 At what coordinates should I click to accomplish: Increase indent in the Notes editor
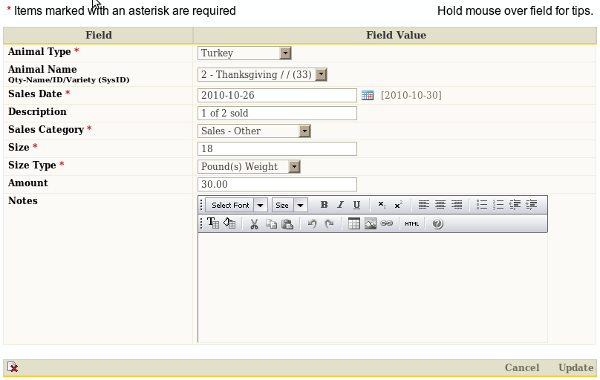531,205
